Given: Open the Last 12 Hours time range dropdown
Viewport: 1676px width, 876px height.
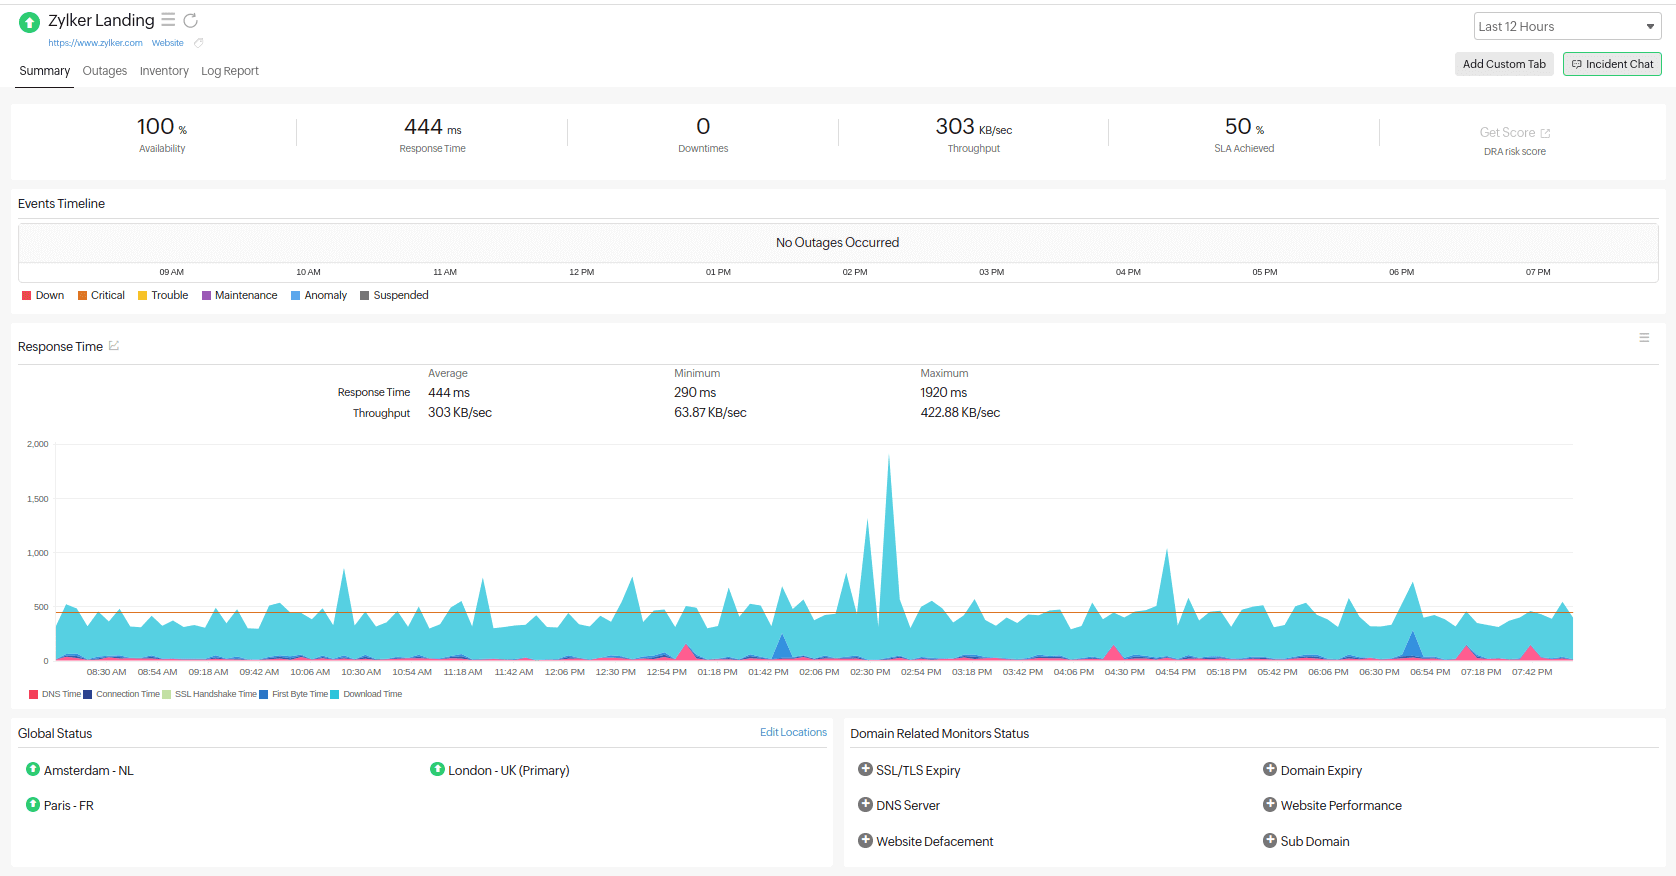Looking at the screenshot, I should (x=1566, y=27).
